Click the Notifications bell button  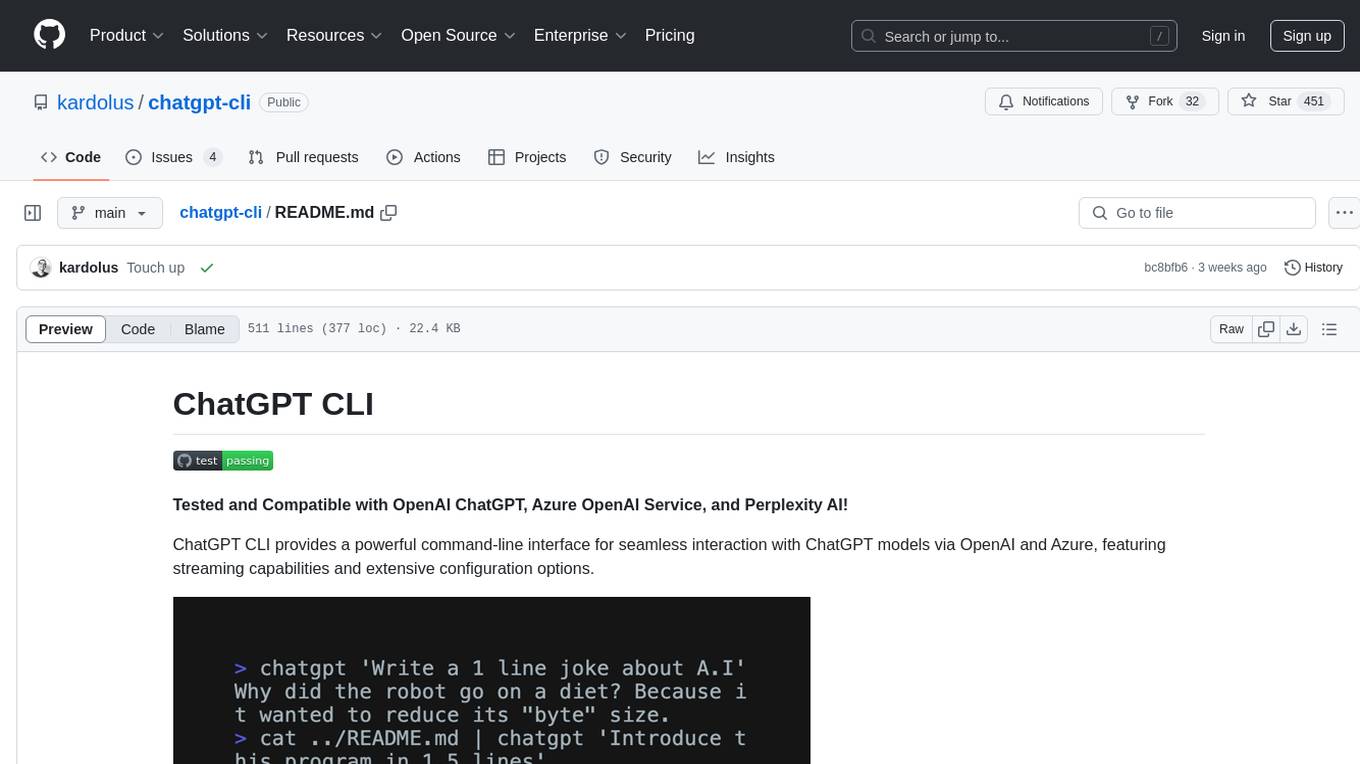point(1044,101)
